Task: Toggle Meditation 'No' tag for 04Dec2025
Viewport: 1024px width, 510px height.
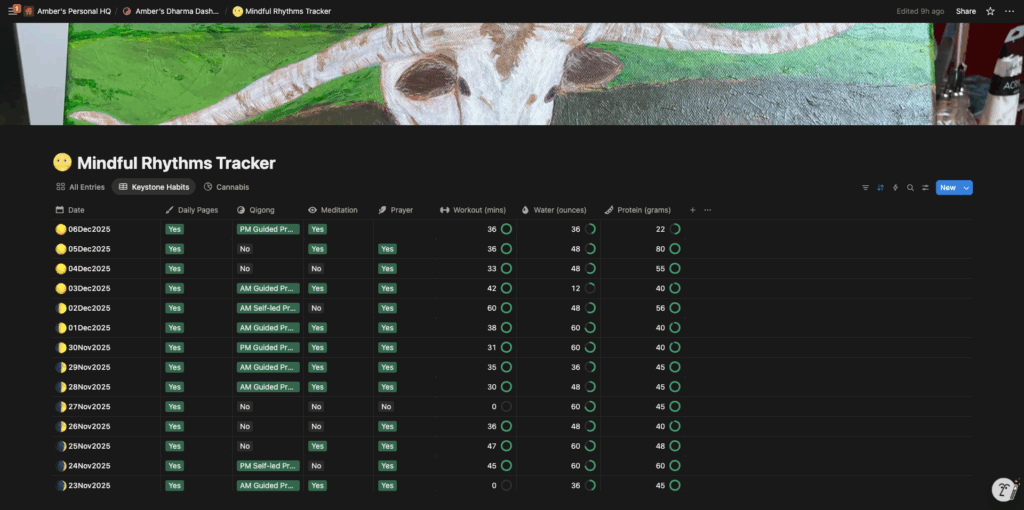Action: coord(316,269)
